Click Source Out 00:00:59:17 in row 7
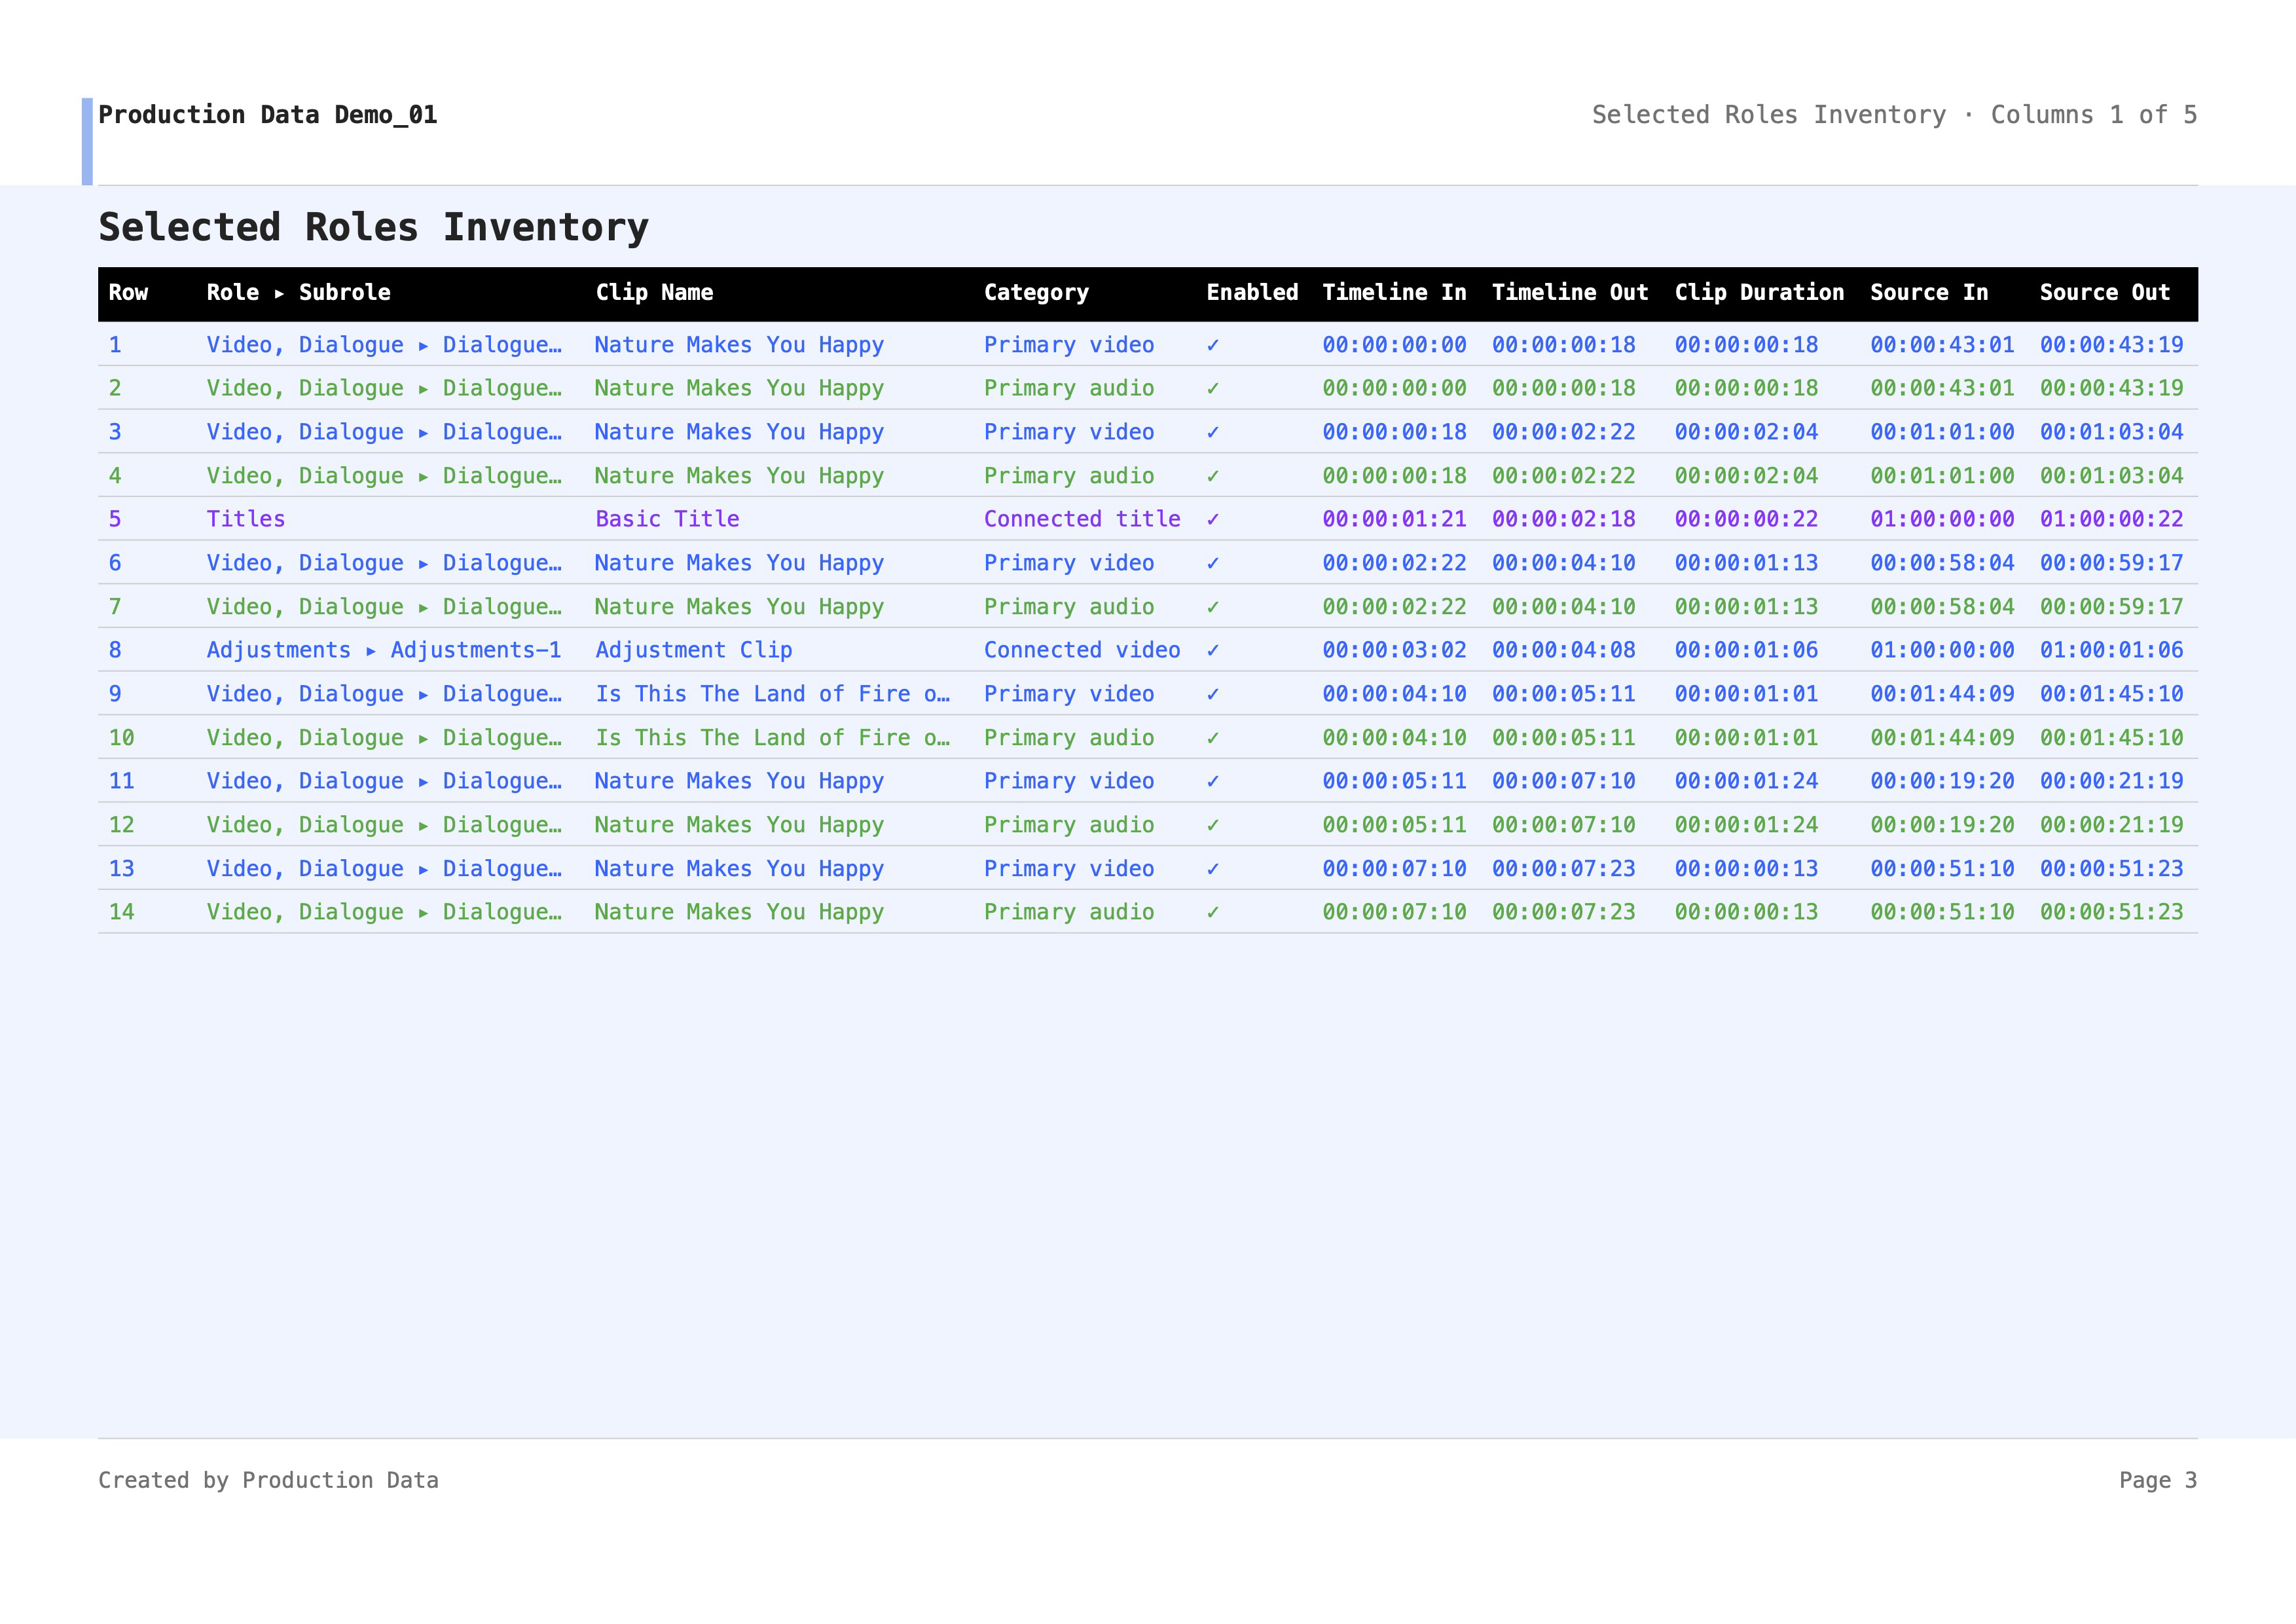The width and height of the screenshot is (2296, 1624). (2111, 607)
